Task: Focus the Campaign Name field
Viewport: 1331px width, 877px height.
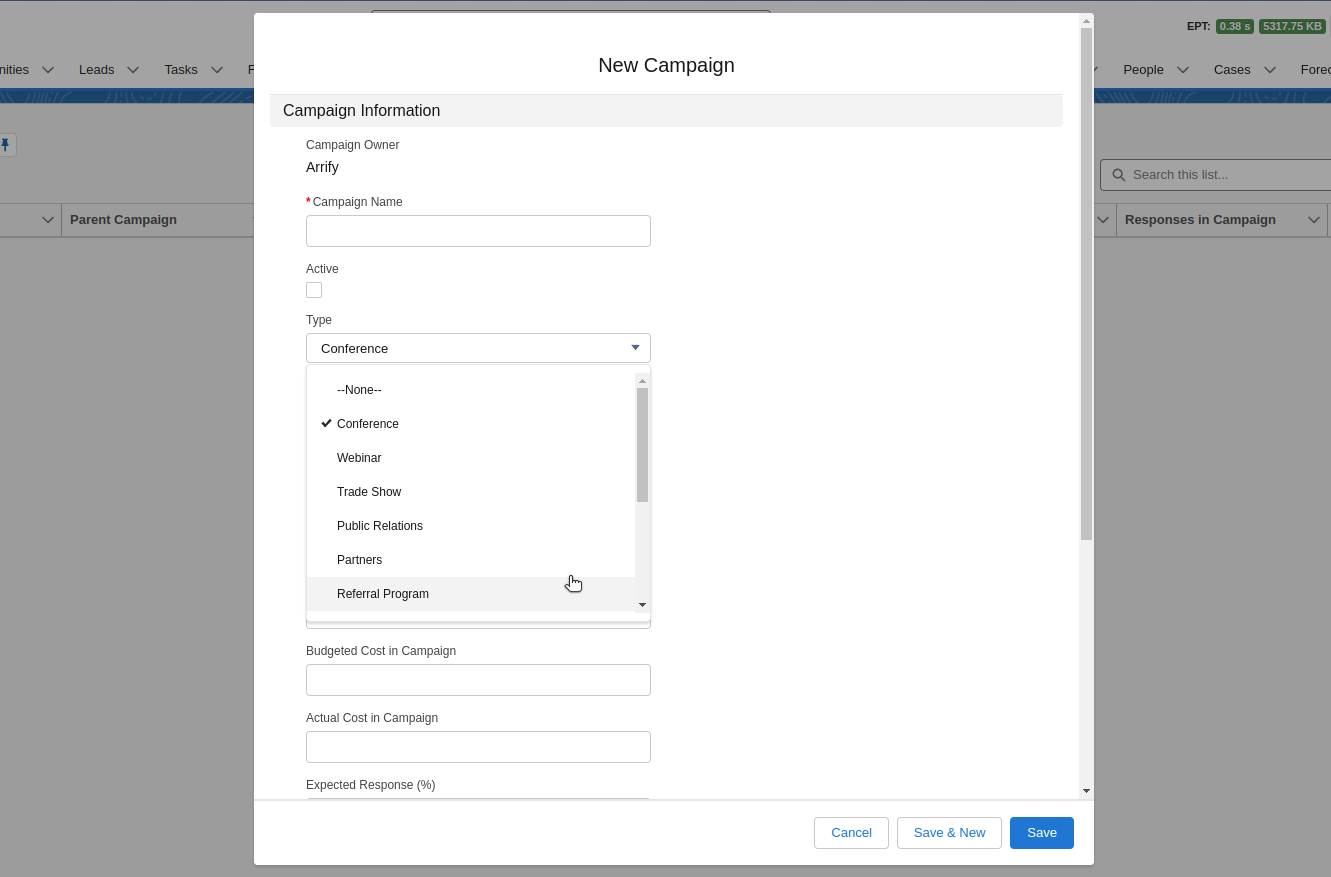Action: 478,231
